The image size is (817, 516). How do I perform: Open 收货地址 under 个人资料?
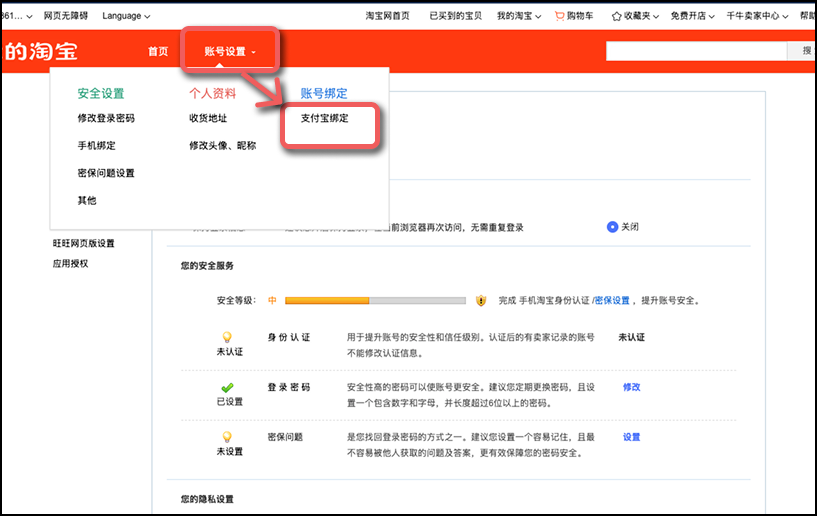click(x=208, y=118)
